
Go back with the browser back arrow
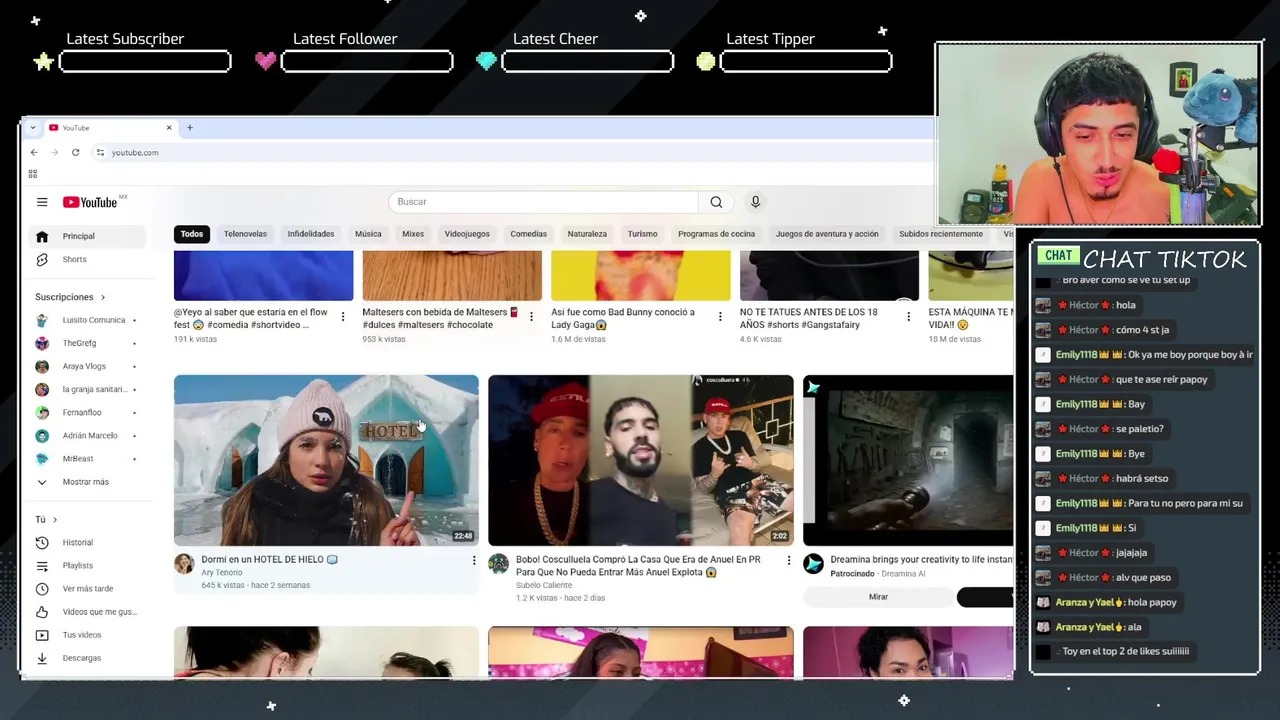(x=34, y=152)
